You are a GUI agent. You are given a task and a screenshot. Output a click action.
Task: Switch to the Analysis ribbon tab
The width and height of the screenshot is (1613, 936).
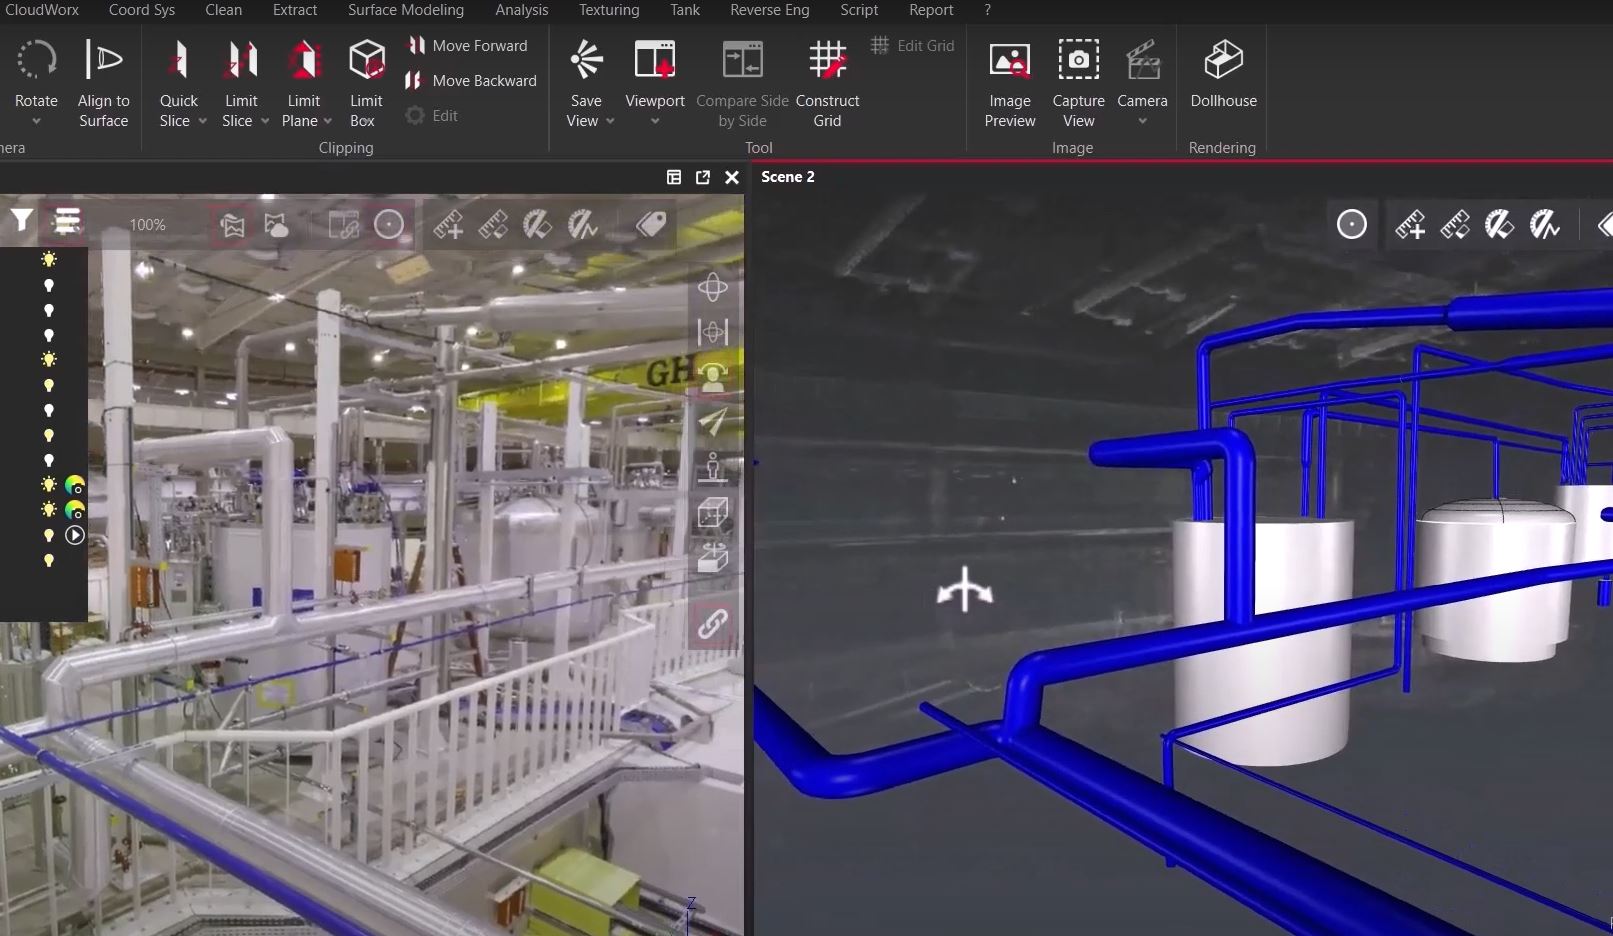pos(521,10)
